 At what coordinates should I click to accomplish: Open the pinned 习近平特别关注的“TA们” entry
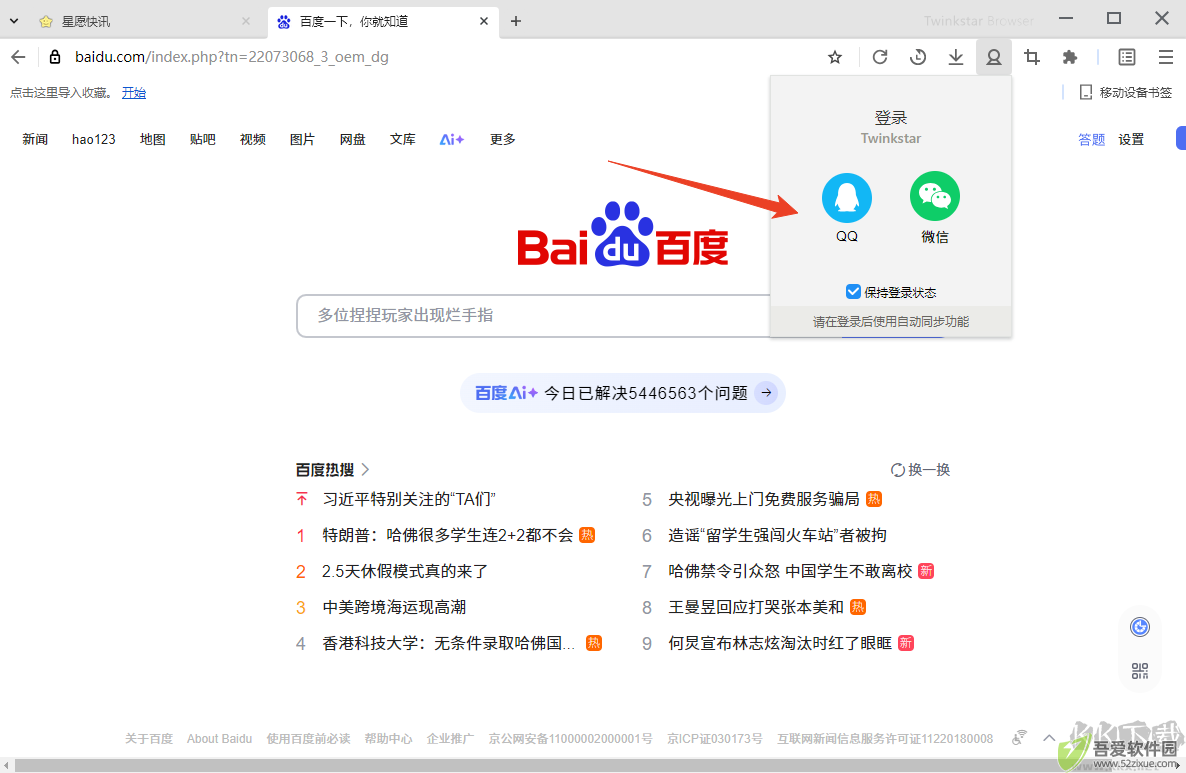(409, 499)
